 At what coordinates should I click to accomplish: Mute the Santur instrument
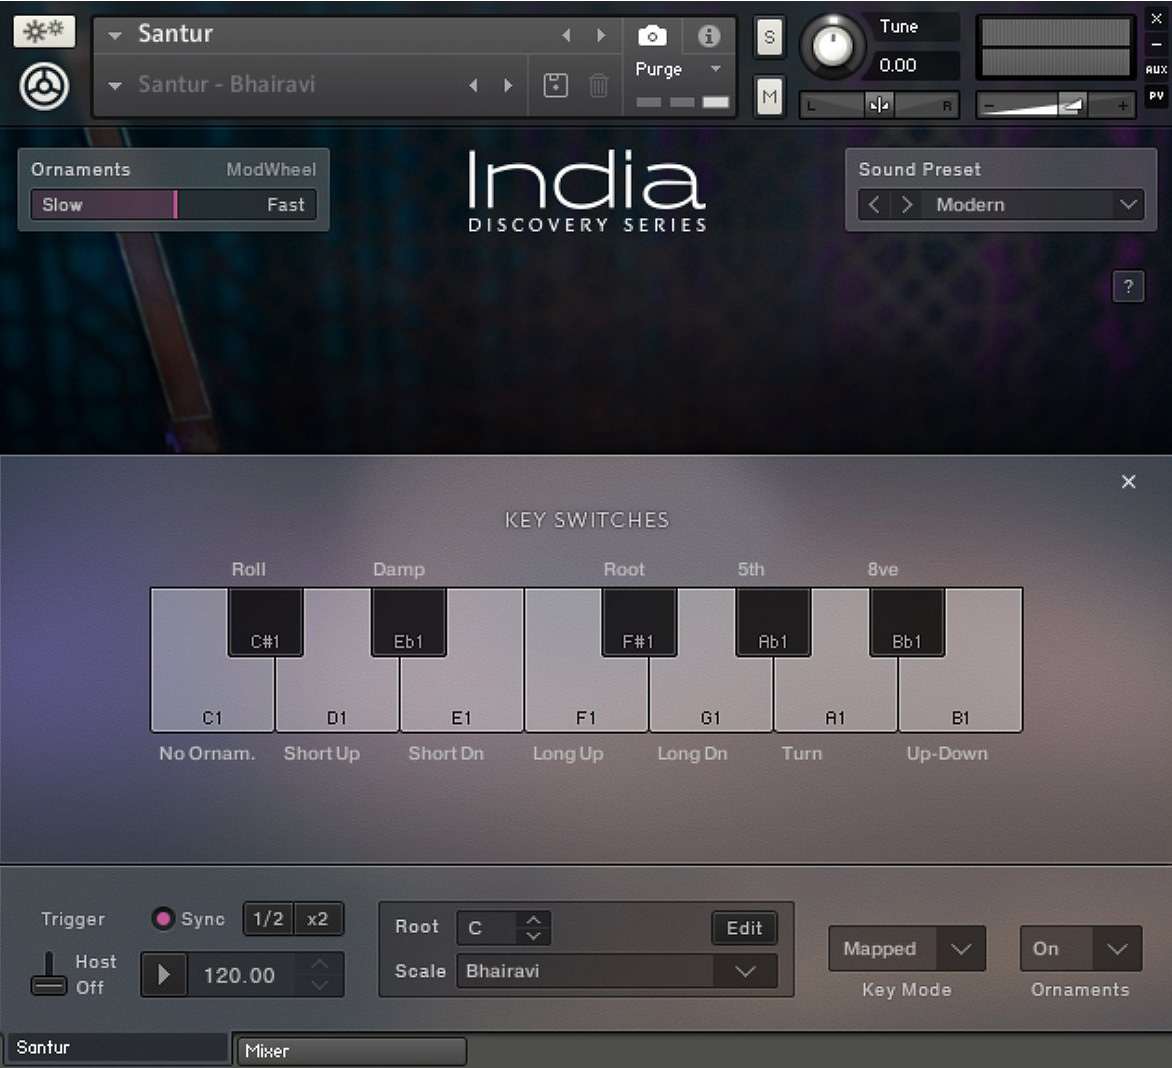[767, 96]
